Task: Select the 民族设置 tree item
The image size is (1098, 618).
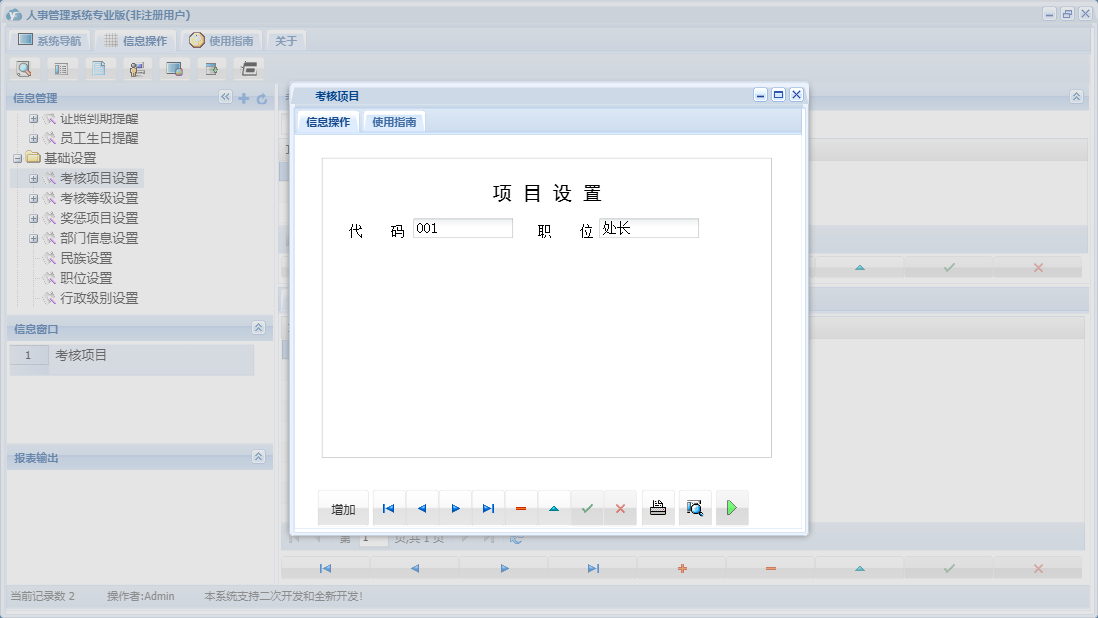Action: click(x=85, y=258)
